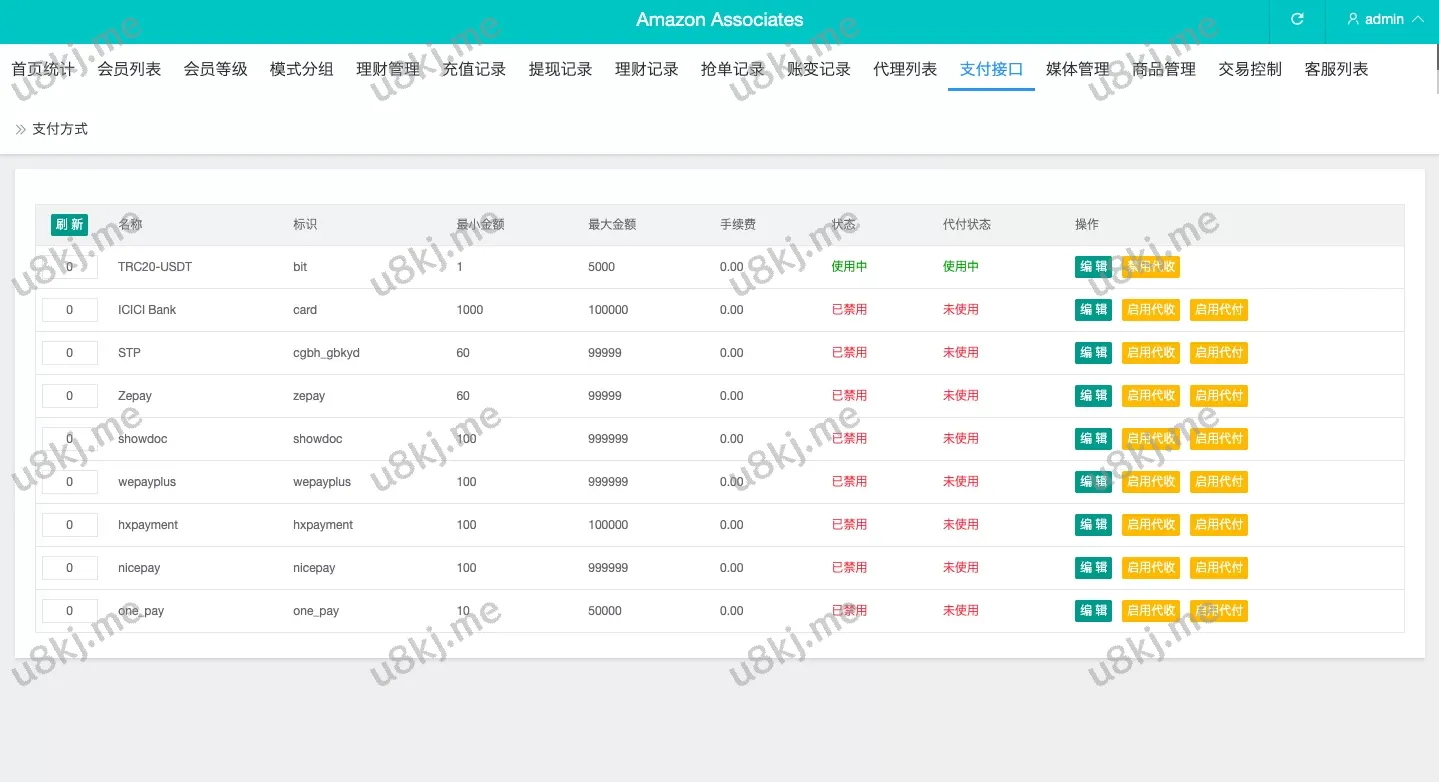The width and height of the screenshot is (1439, 782).
Task: Enable 代收 for hxpayment
Action: 1151,525
